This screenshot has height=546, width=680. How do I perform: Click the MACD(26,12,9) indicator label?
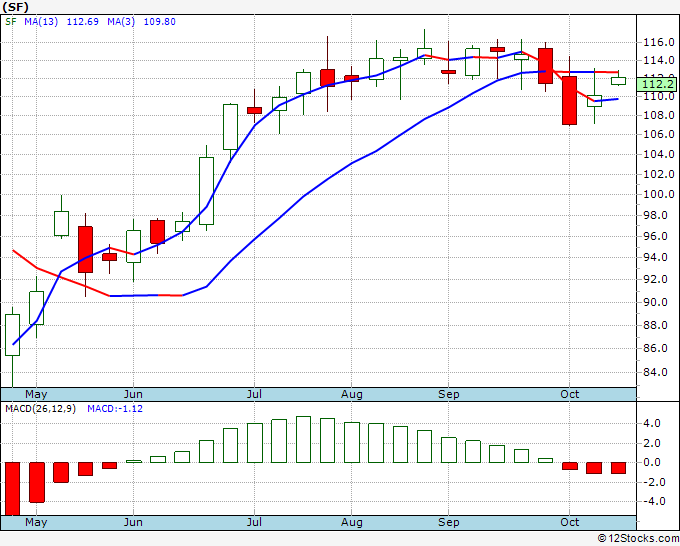point(40,409)
